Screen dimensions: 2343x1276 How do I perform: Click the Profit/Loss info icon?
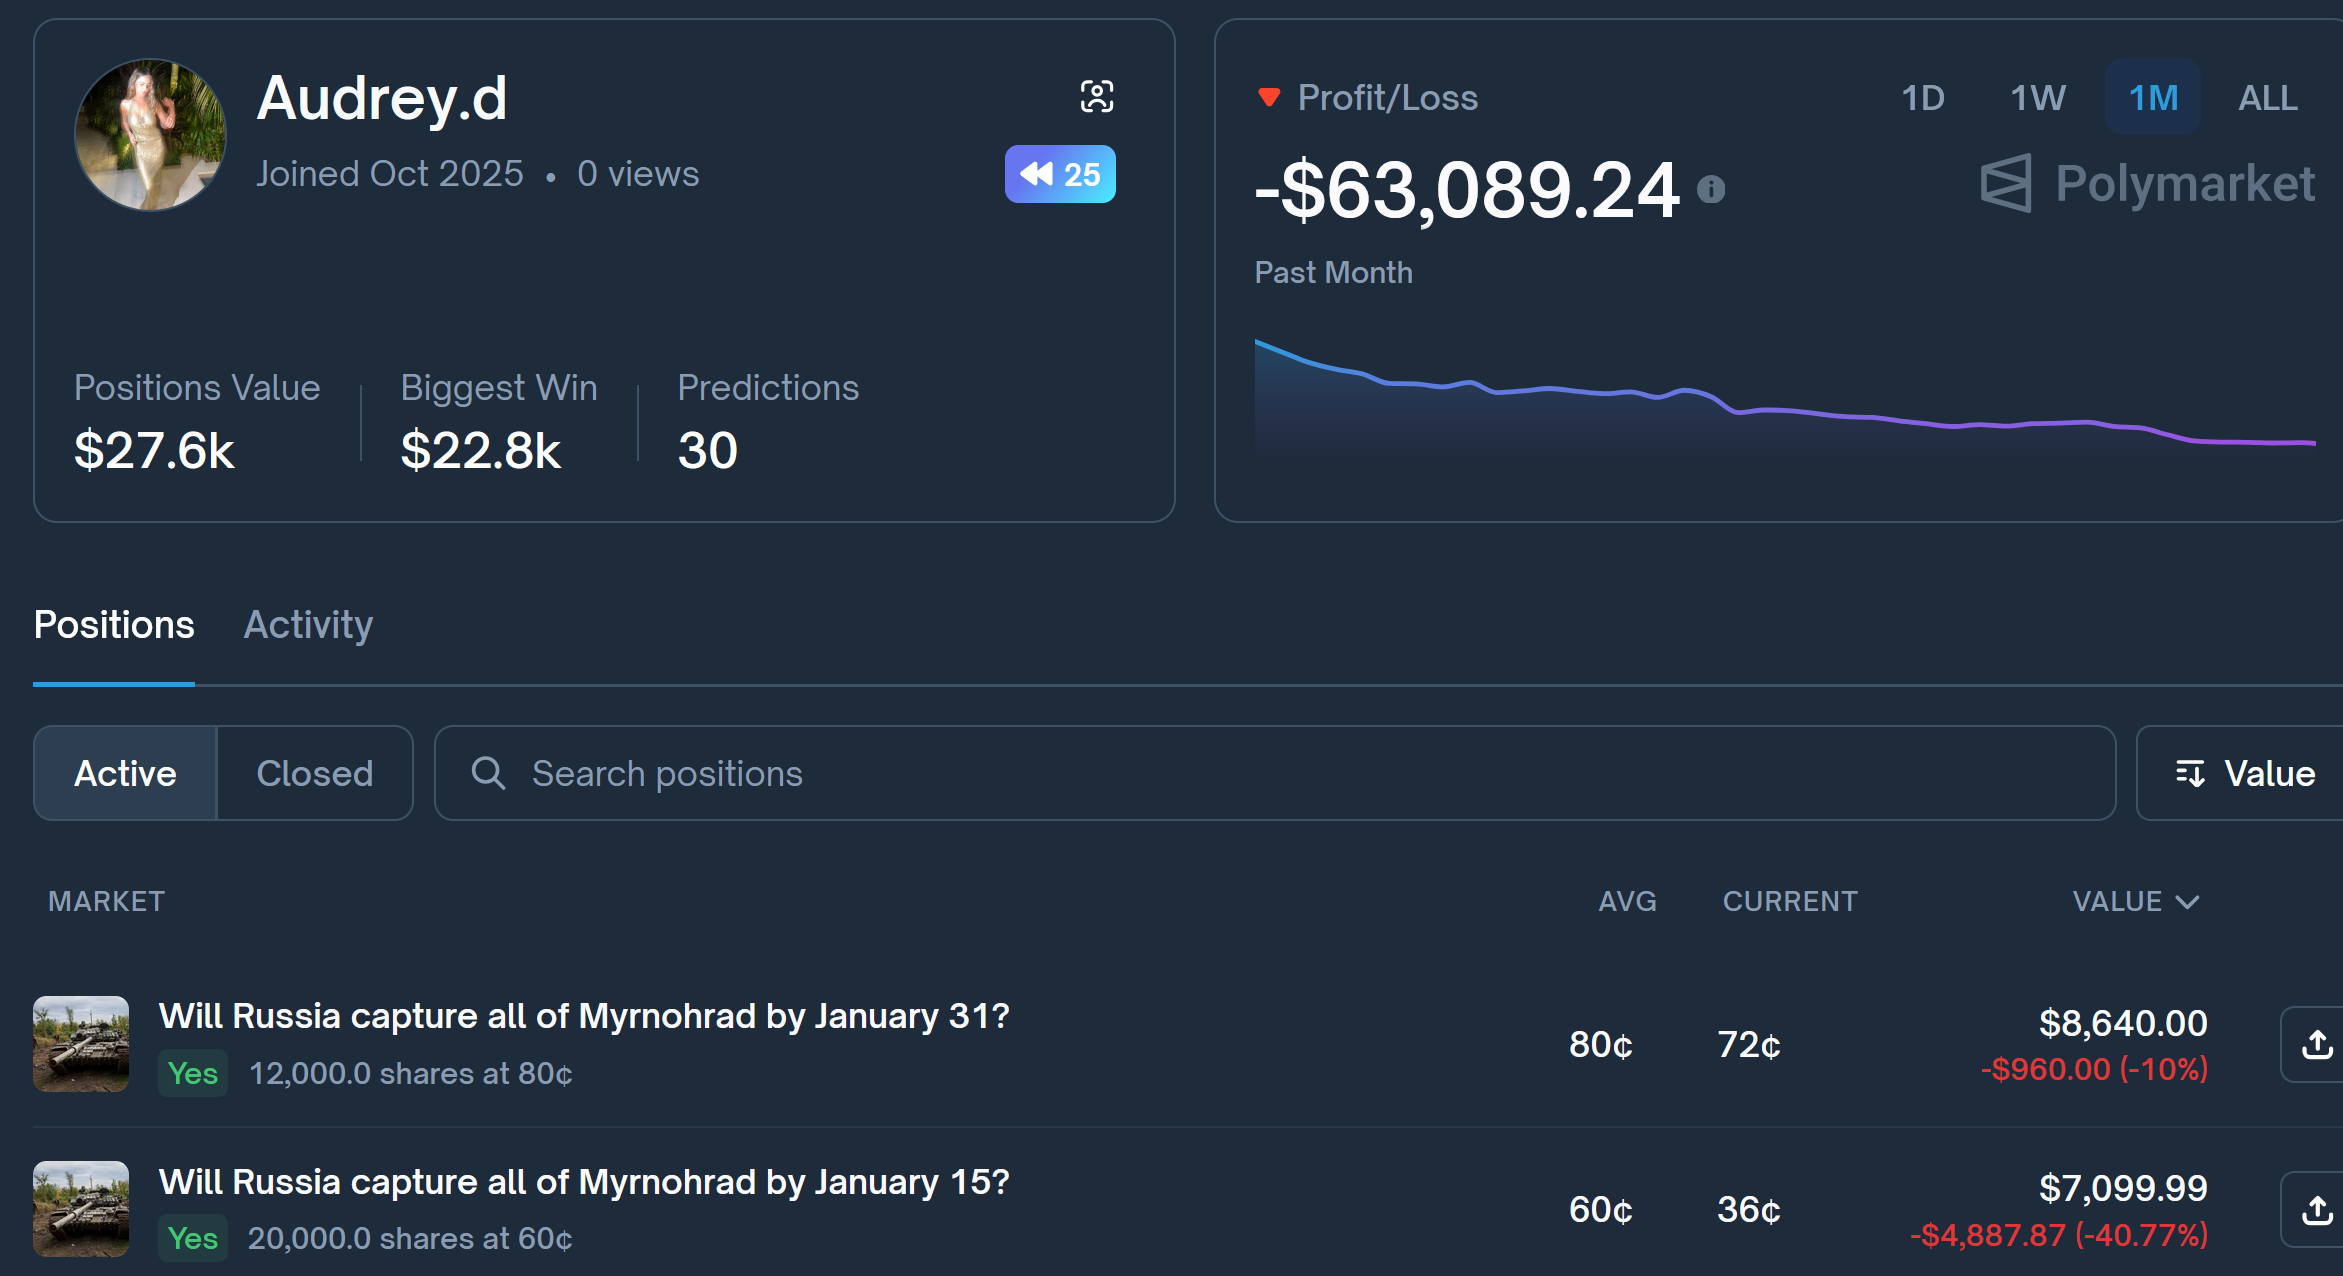pyautogui.click(x=1711, y=189)
